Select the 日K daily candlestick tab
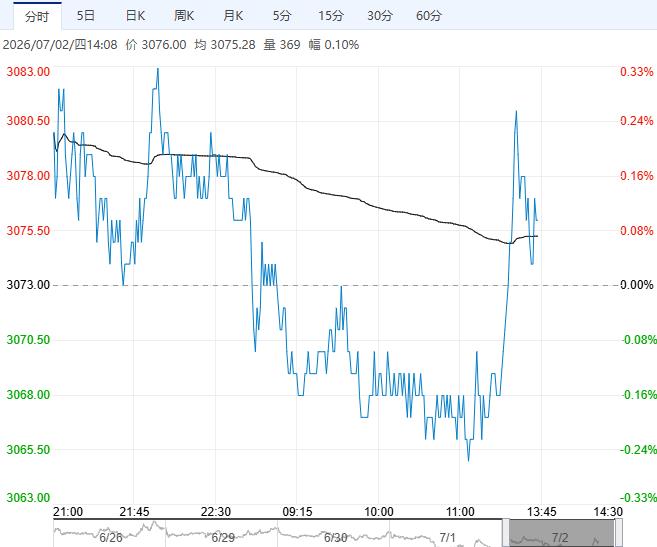The height and width of the screenshot is (547, 657). (135, 16)
